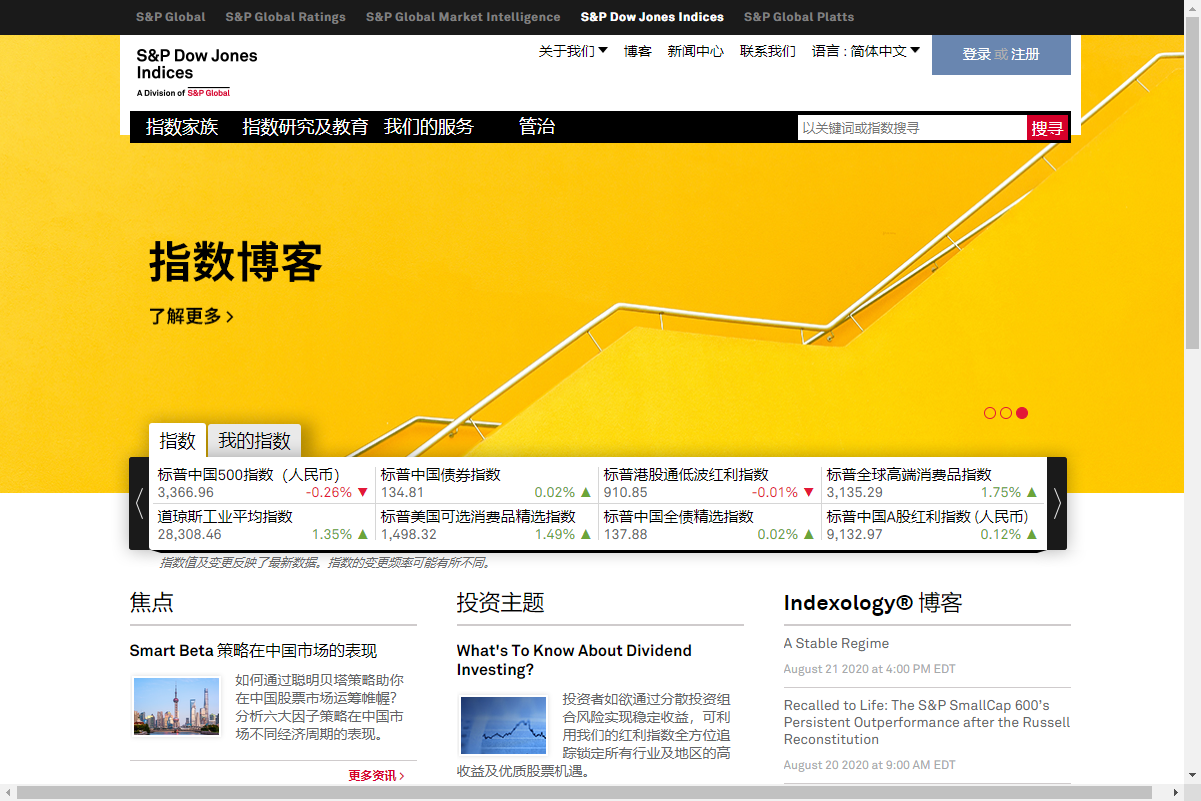Click the stock chart thumbnail image
The image size is (1201, 801).
tap(503, 725)
